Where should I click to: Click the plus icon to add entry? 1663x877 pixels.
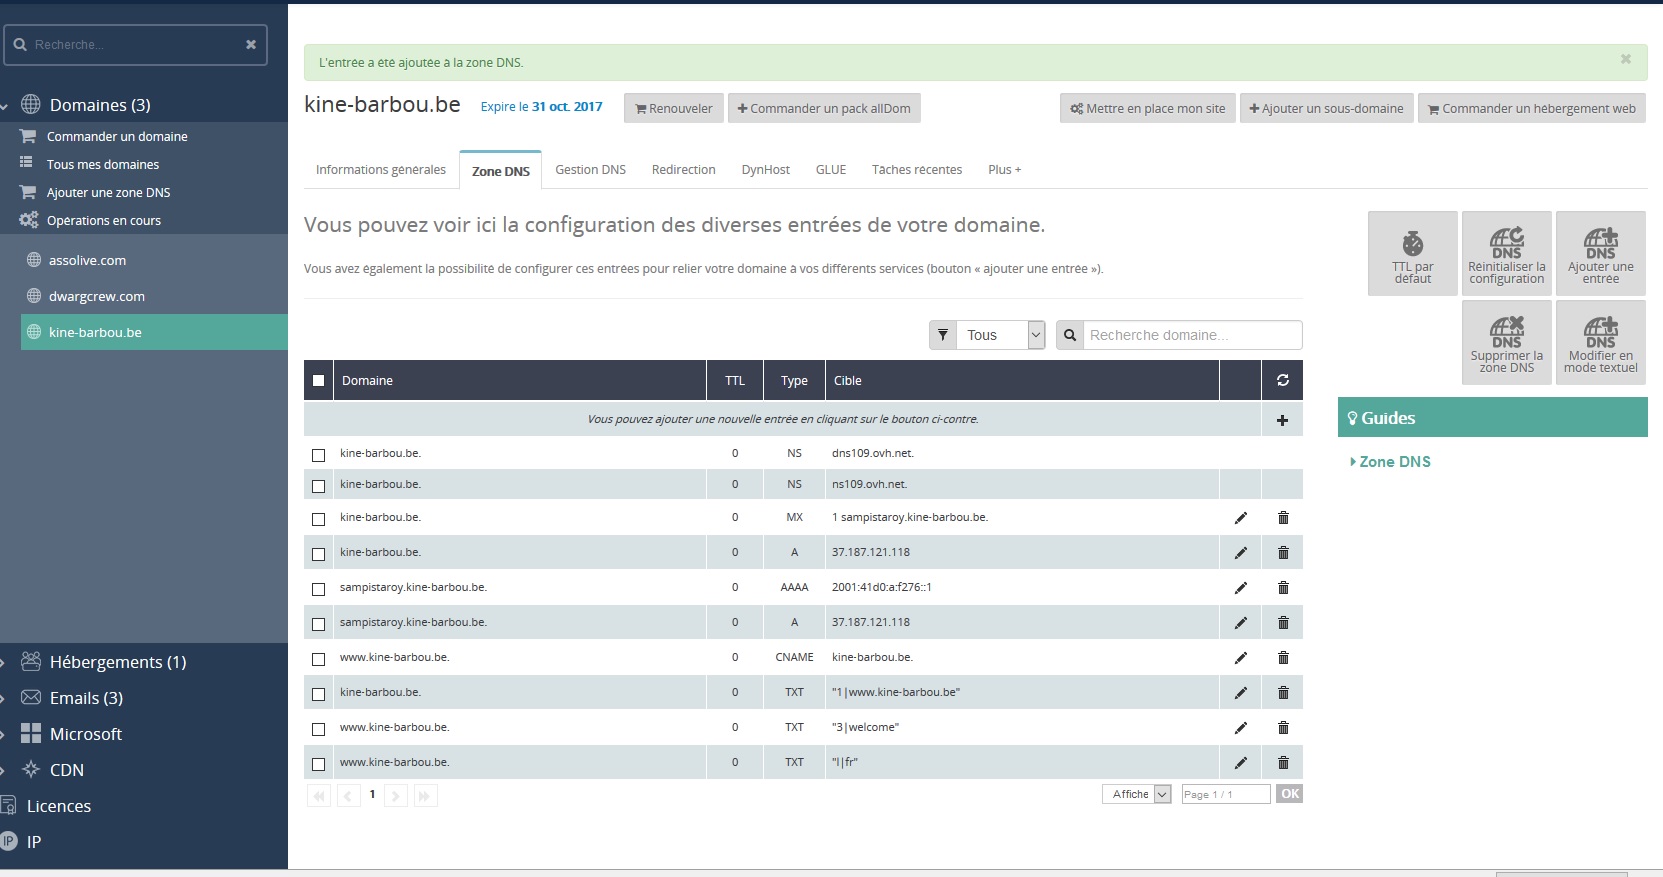1282,420
